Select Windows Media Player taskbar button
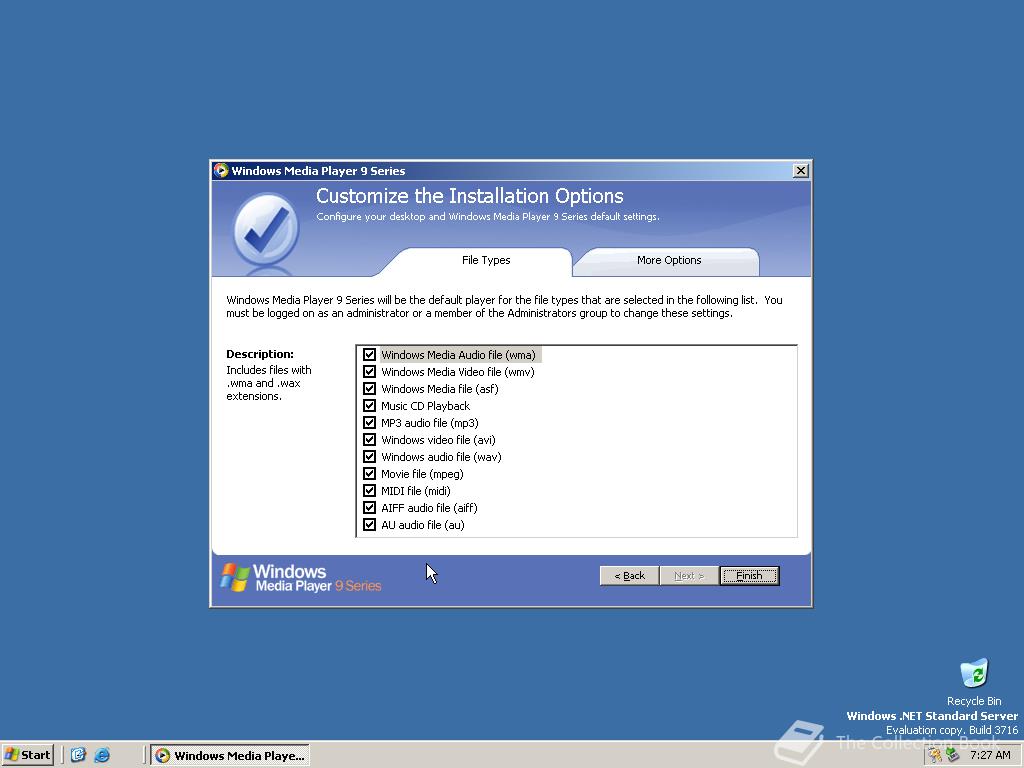 [230, 755]
